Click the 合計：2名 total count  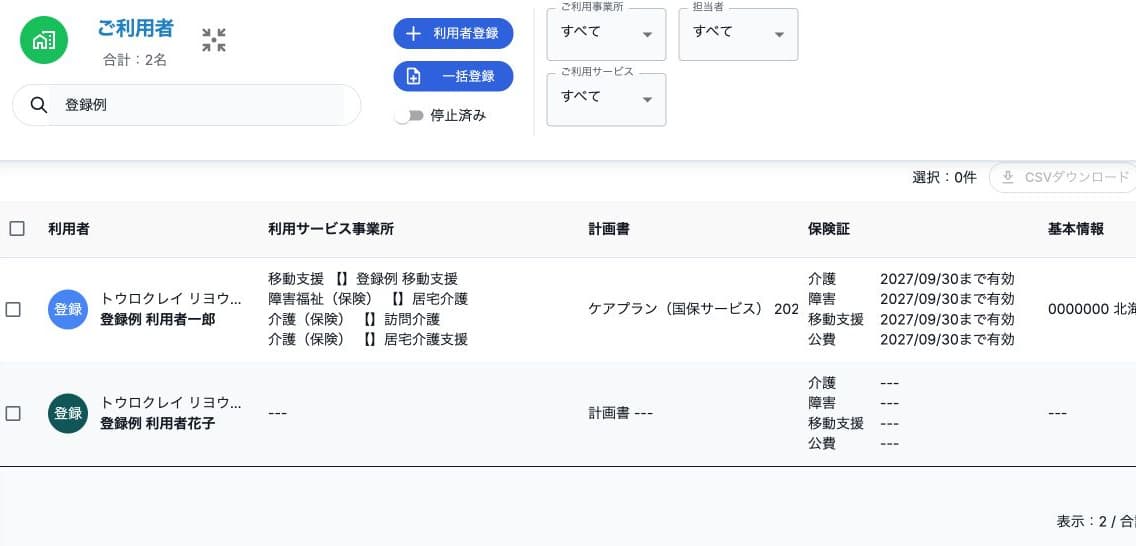pyautogui.click(x=135, y=60)
